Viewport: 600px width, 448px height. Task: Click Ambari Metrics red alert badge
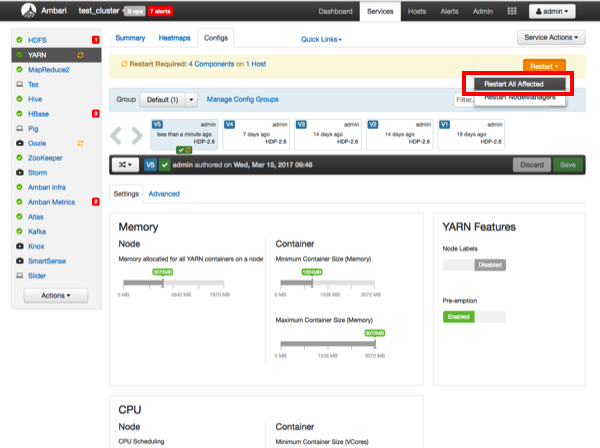pos(96,202)
